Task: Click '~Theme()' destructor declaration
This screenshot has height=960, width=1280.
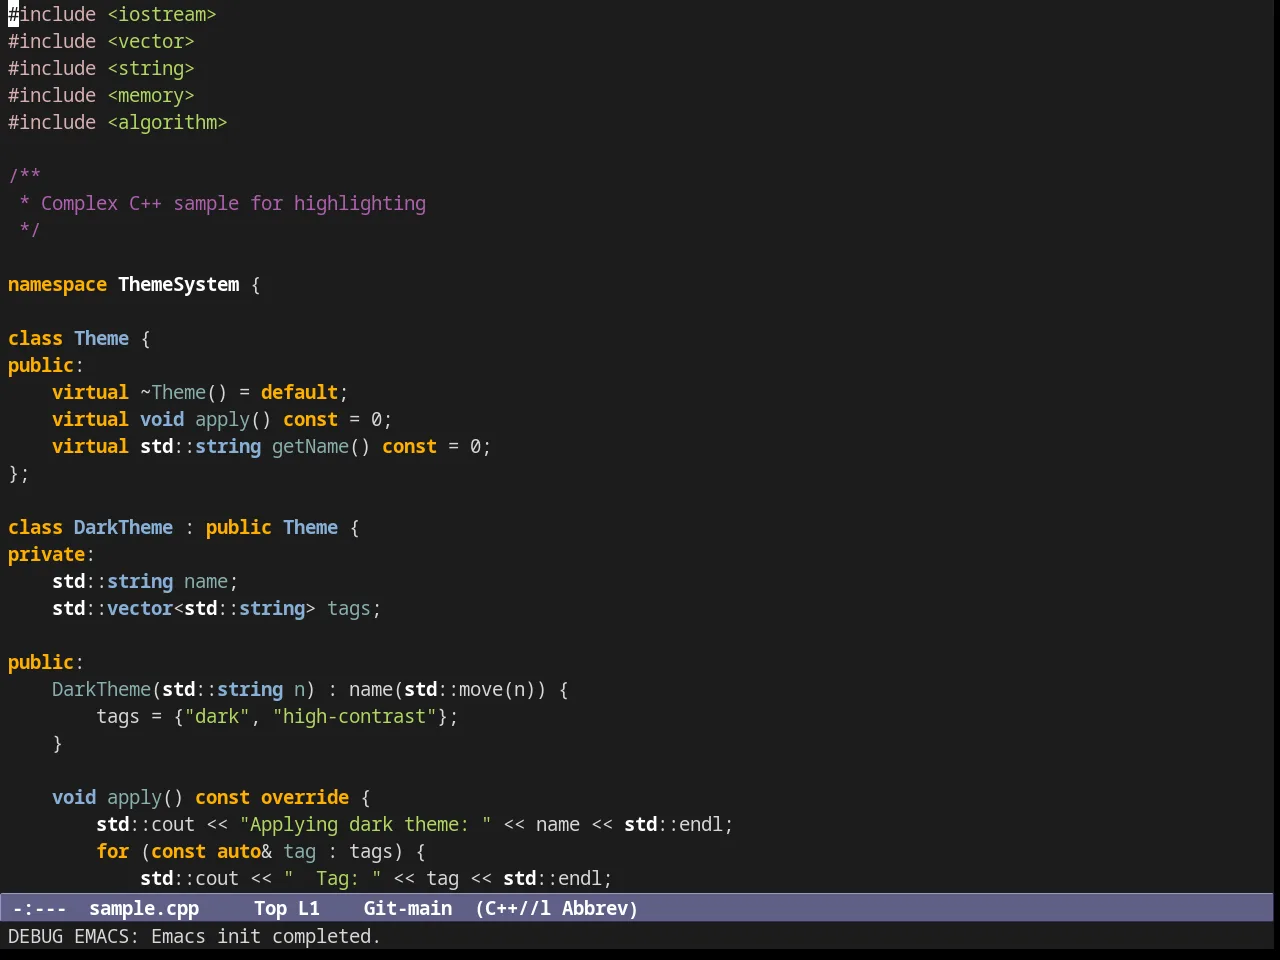Action: coord(184,392)
